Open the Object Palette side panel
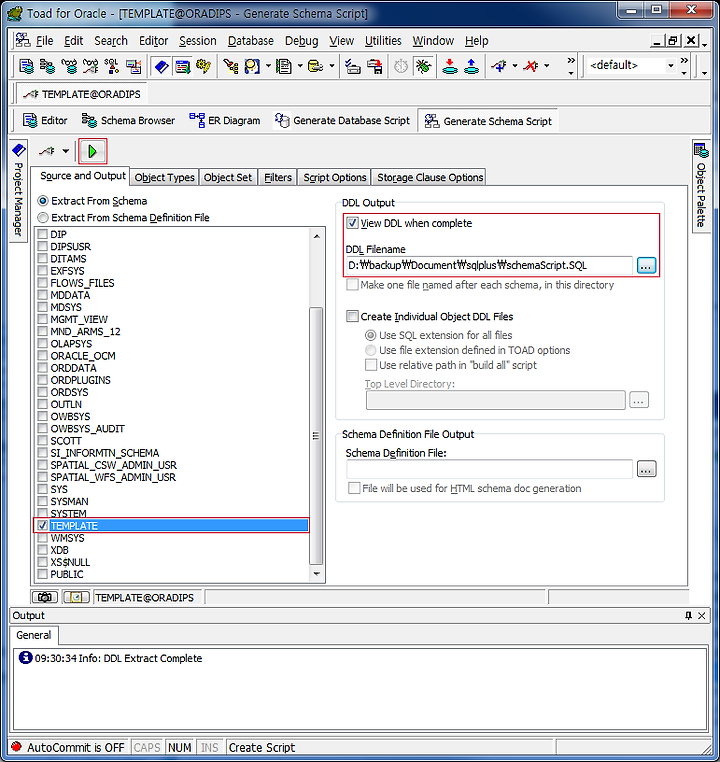The height and width of the screenshot is (762, 720). (701, 187)
